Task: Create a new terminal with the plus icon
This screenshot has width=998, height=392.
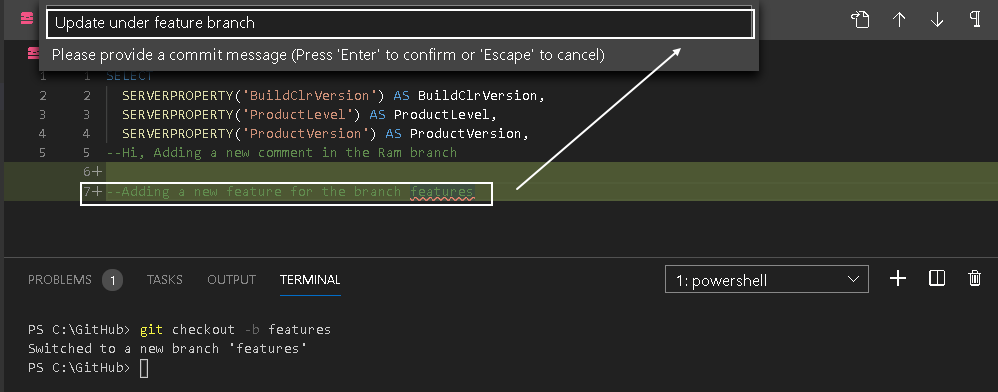Action: pyautogui.click(x=897, y=278)
